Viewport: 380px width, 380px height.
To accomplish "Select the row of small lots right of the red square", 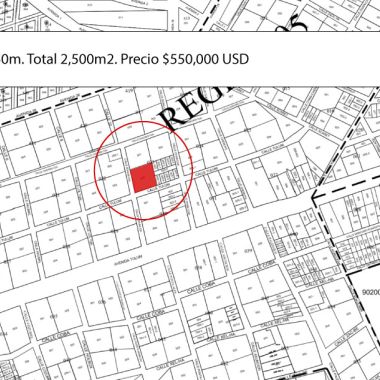I will click(166, 169).
